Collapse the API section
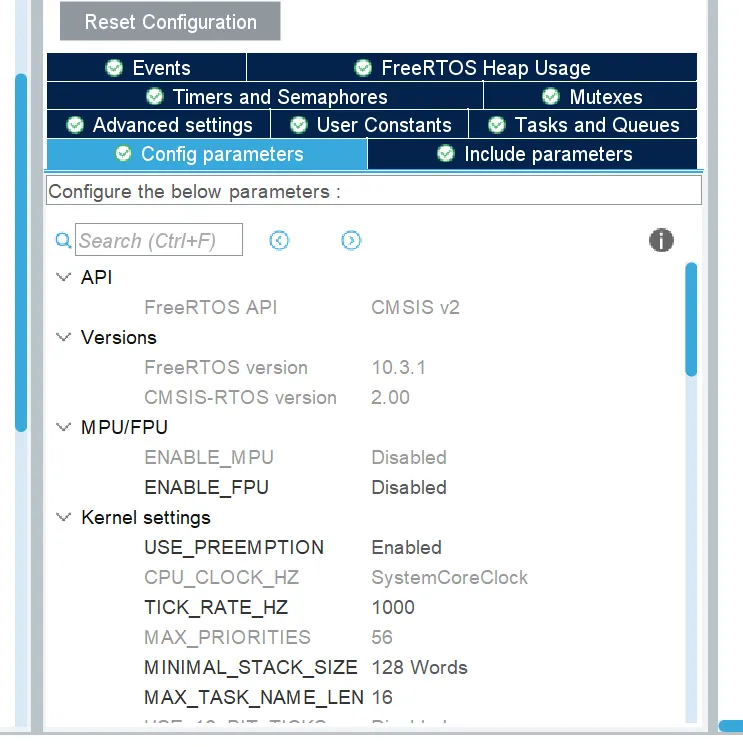Image resolution: width=743 pixels, height=747 pixels. [64, 277]
